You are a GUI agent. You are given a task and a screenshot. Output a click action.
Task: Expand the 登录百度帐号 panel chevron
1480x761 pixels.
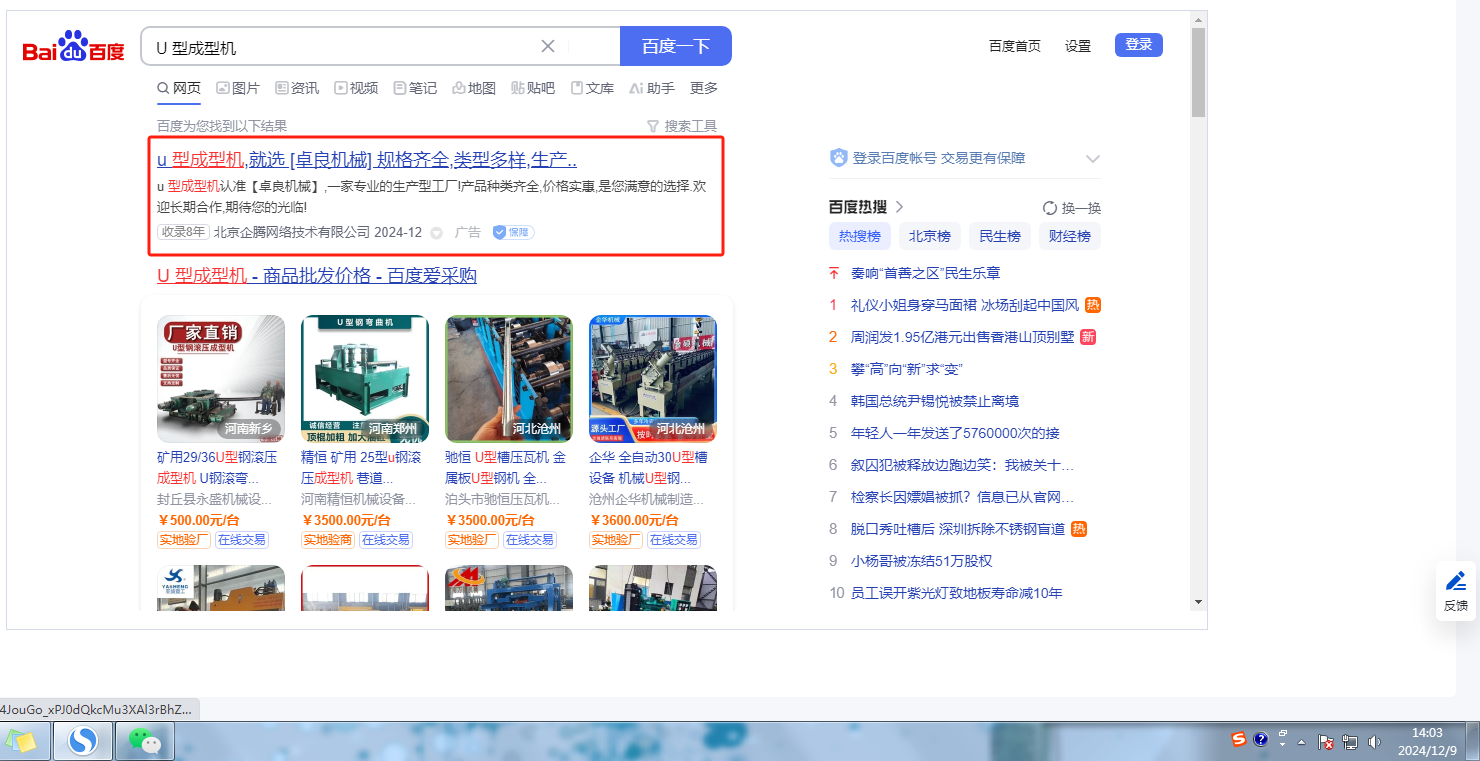tap(1093, 158)
